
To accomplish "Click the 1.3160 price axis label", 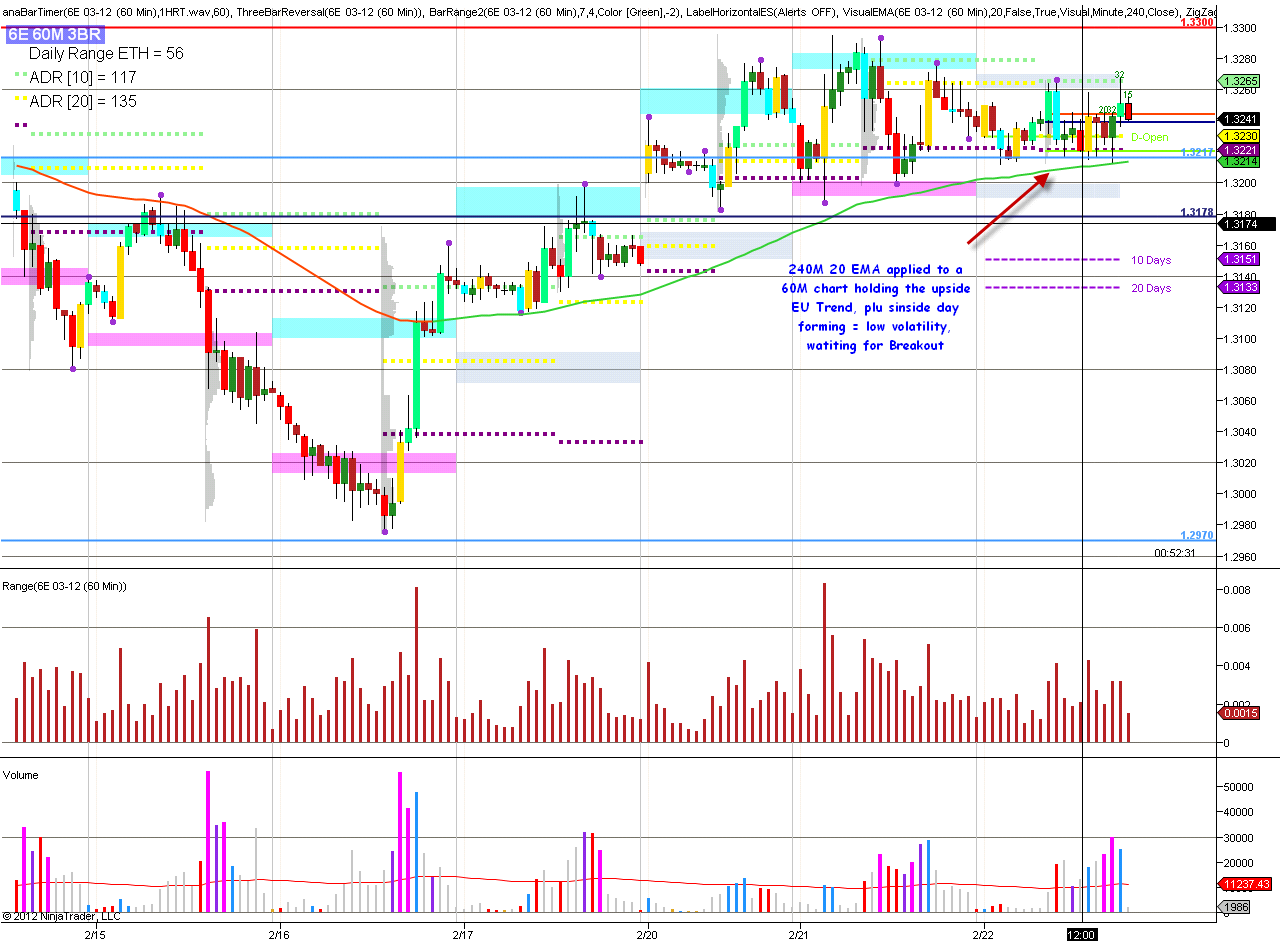I will coord(1239,245).
